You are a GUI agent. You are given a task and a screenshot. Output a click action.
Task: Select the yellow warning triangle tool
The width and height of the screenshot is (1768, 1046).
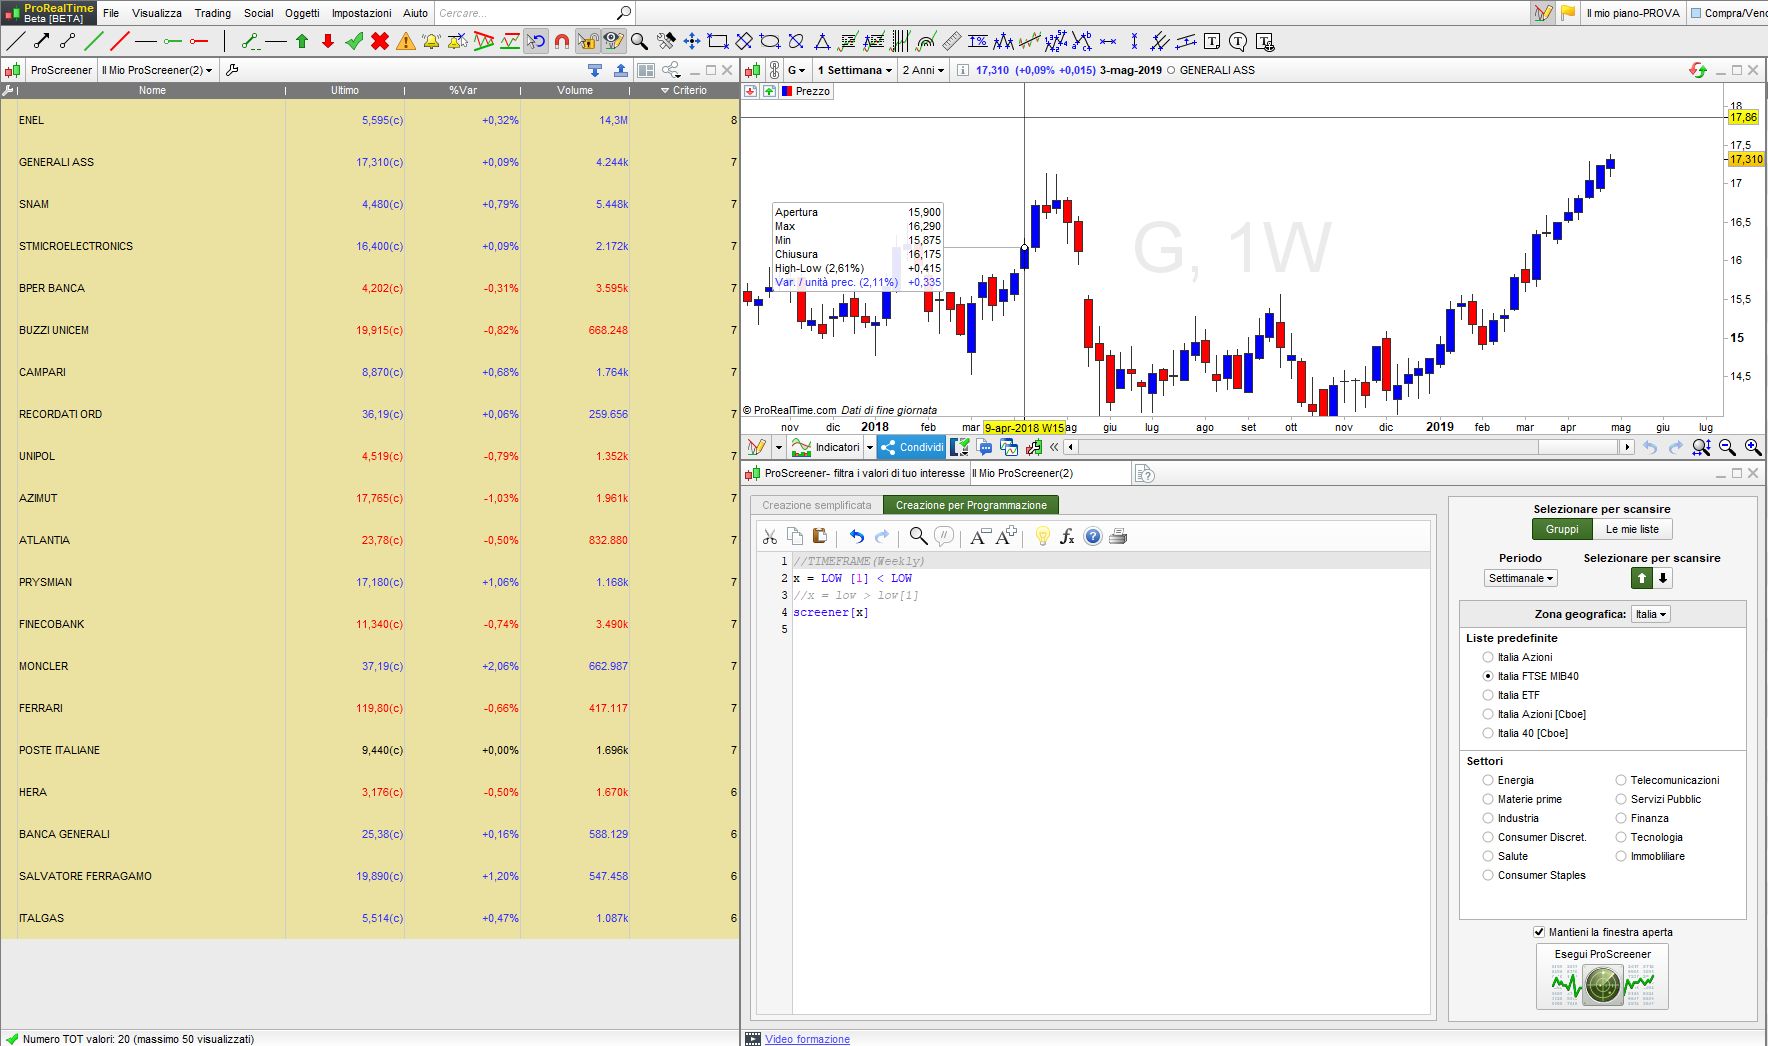[406, 41]
